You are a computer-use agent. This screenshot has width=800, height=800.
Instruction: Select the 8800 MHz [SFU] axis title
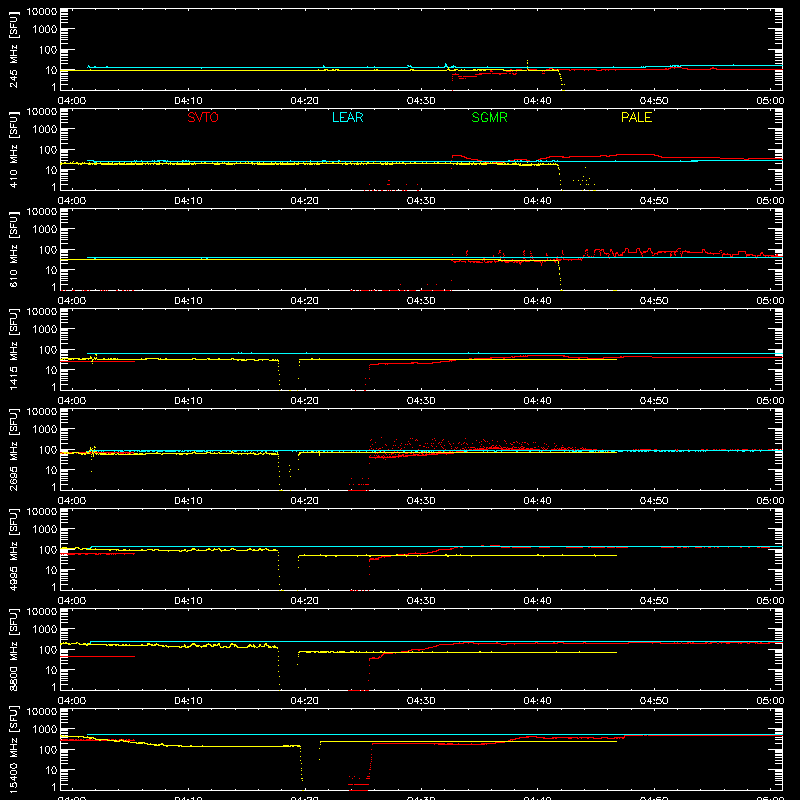13,649
